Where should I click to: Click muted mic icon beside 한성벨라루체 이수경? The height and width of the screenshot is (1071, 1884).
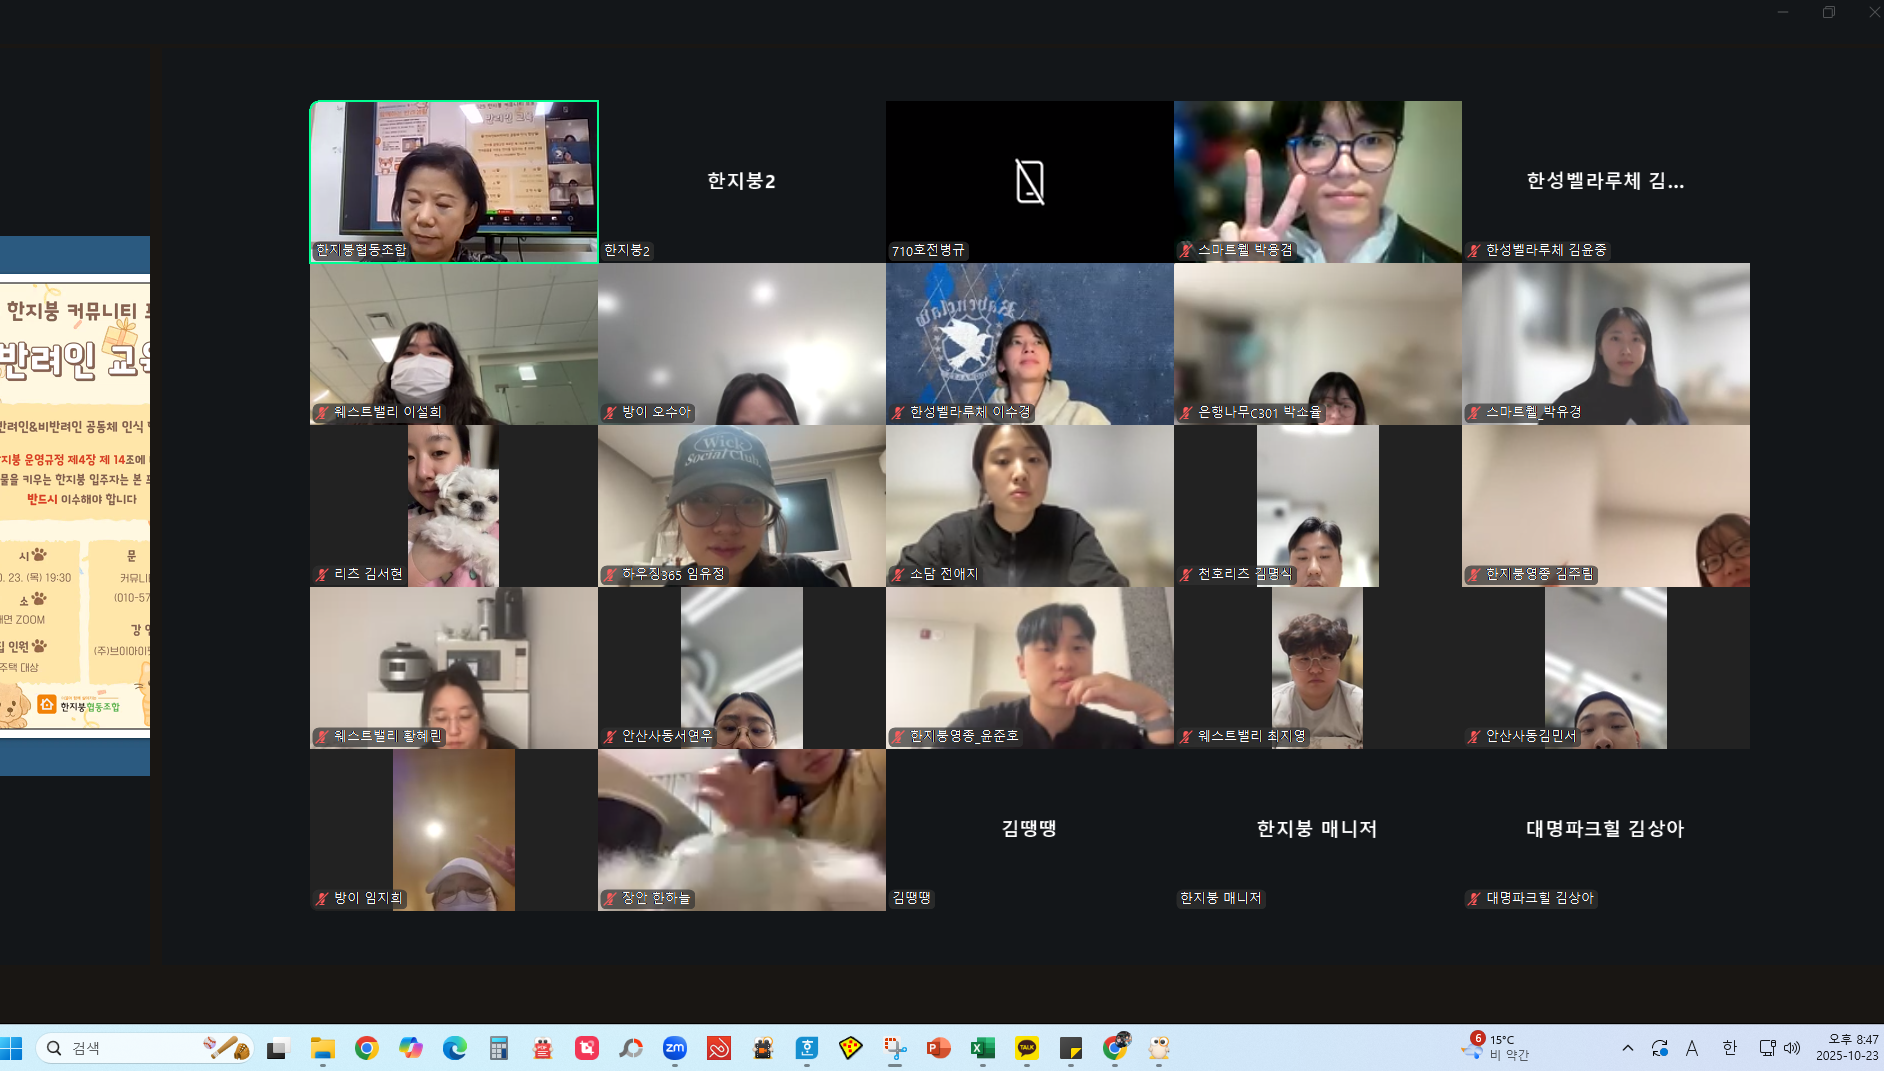pos(898,412)
